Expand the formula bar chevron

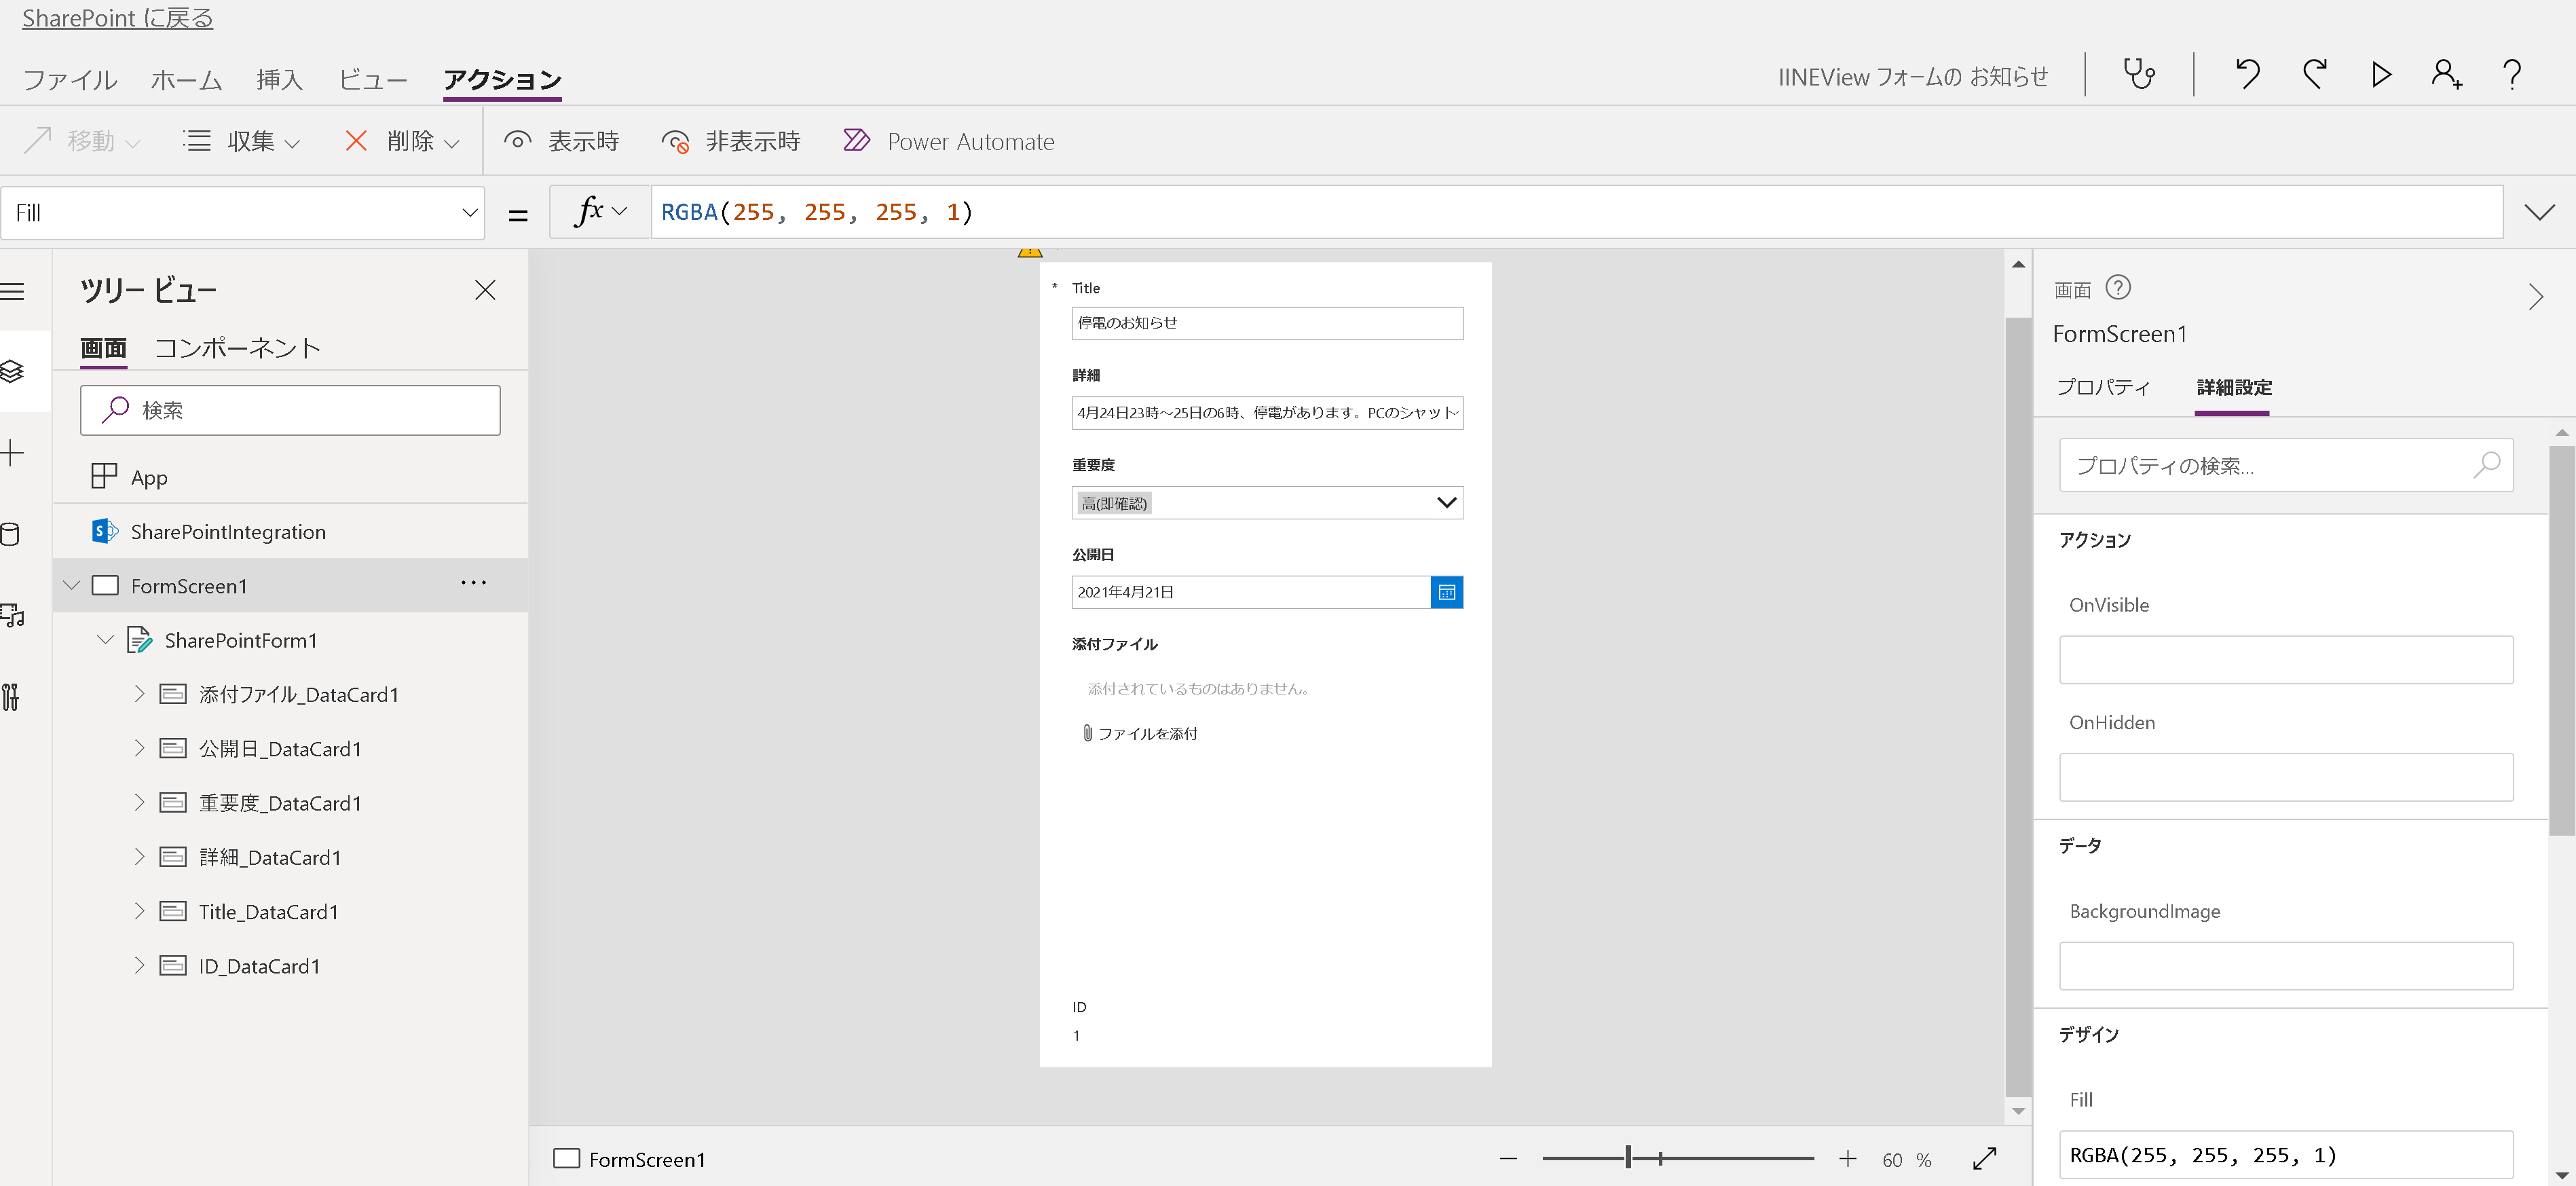[x=2539, y=212]
